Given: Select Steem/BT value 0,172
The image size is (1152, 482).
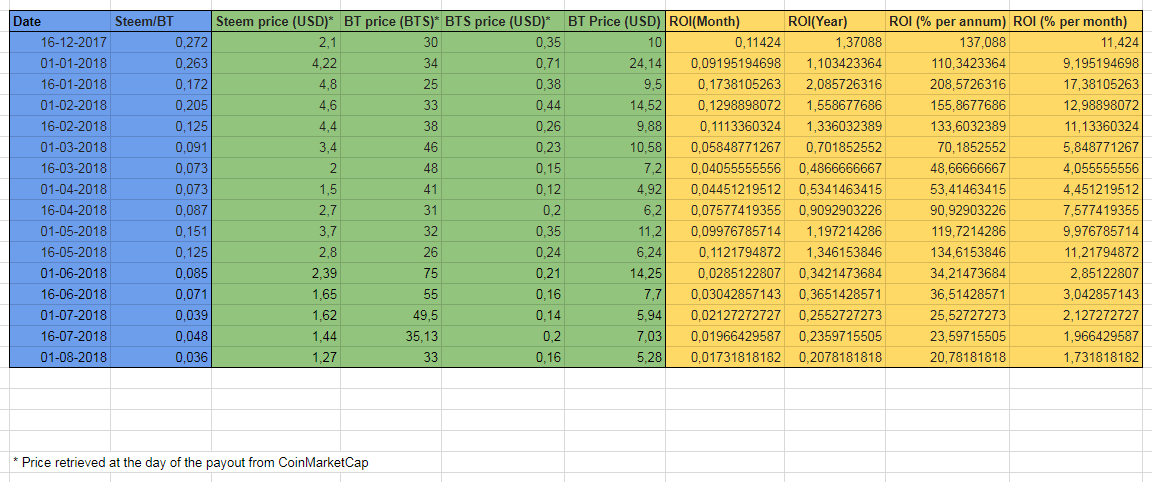Looking at the screenshot, I should click(x=161, y=84).
